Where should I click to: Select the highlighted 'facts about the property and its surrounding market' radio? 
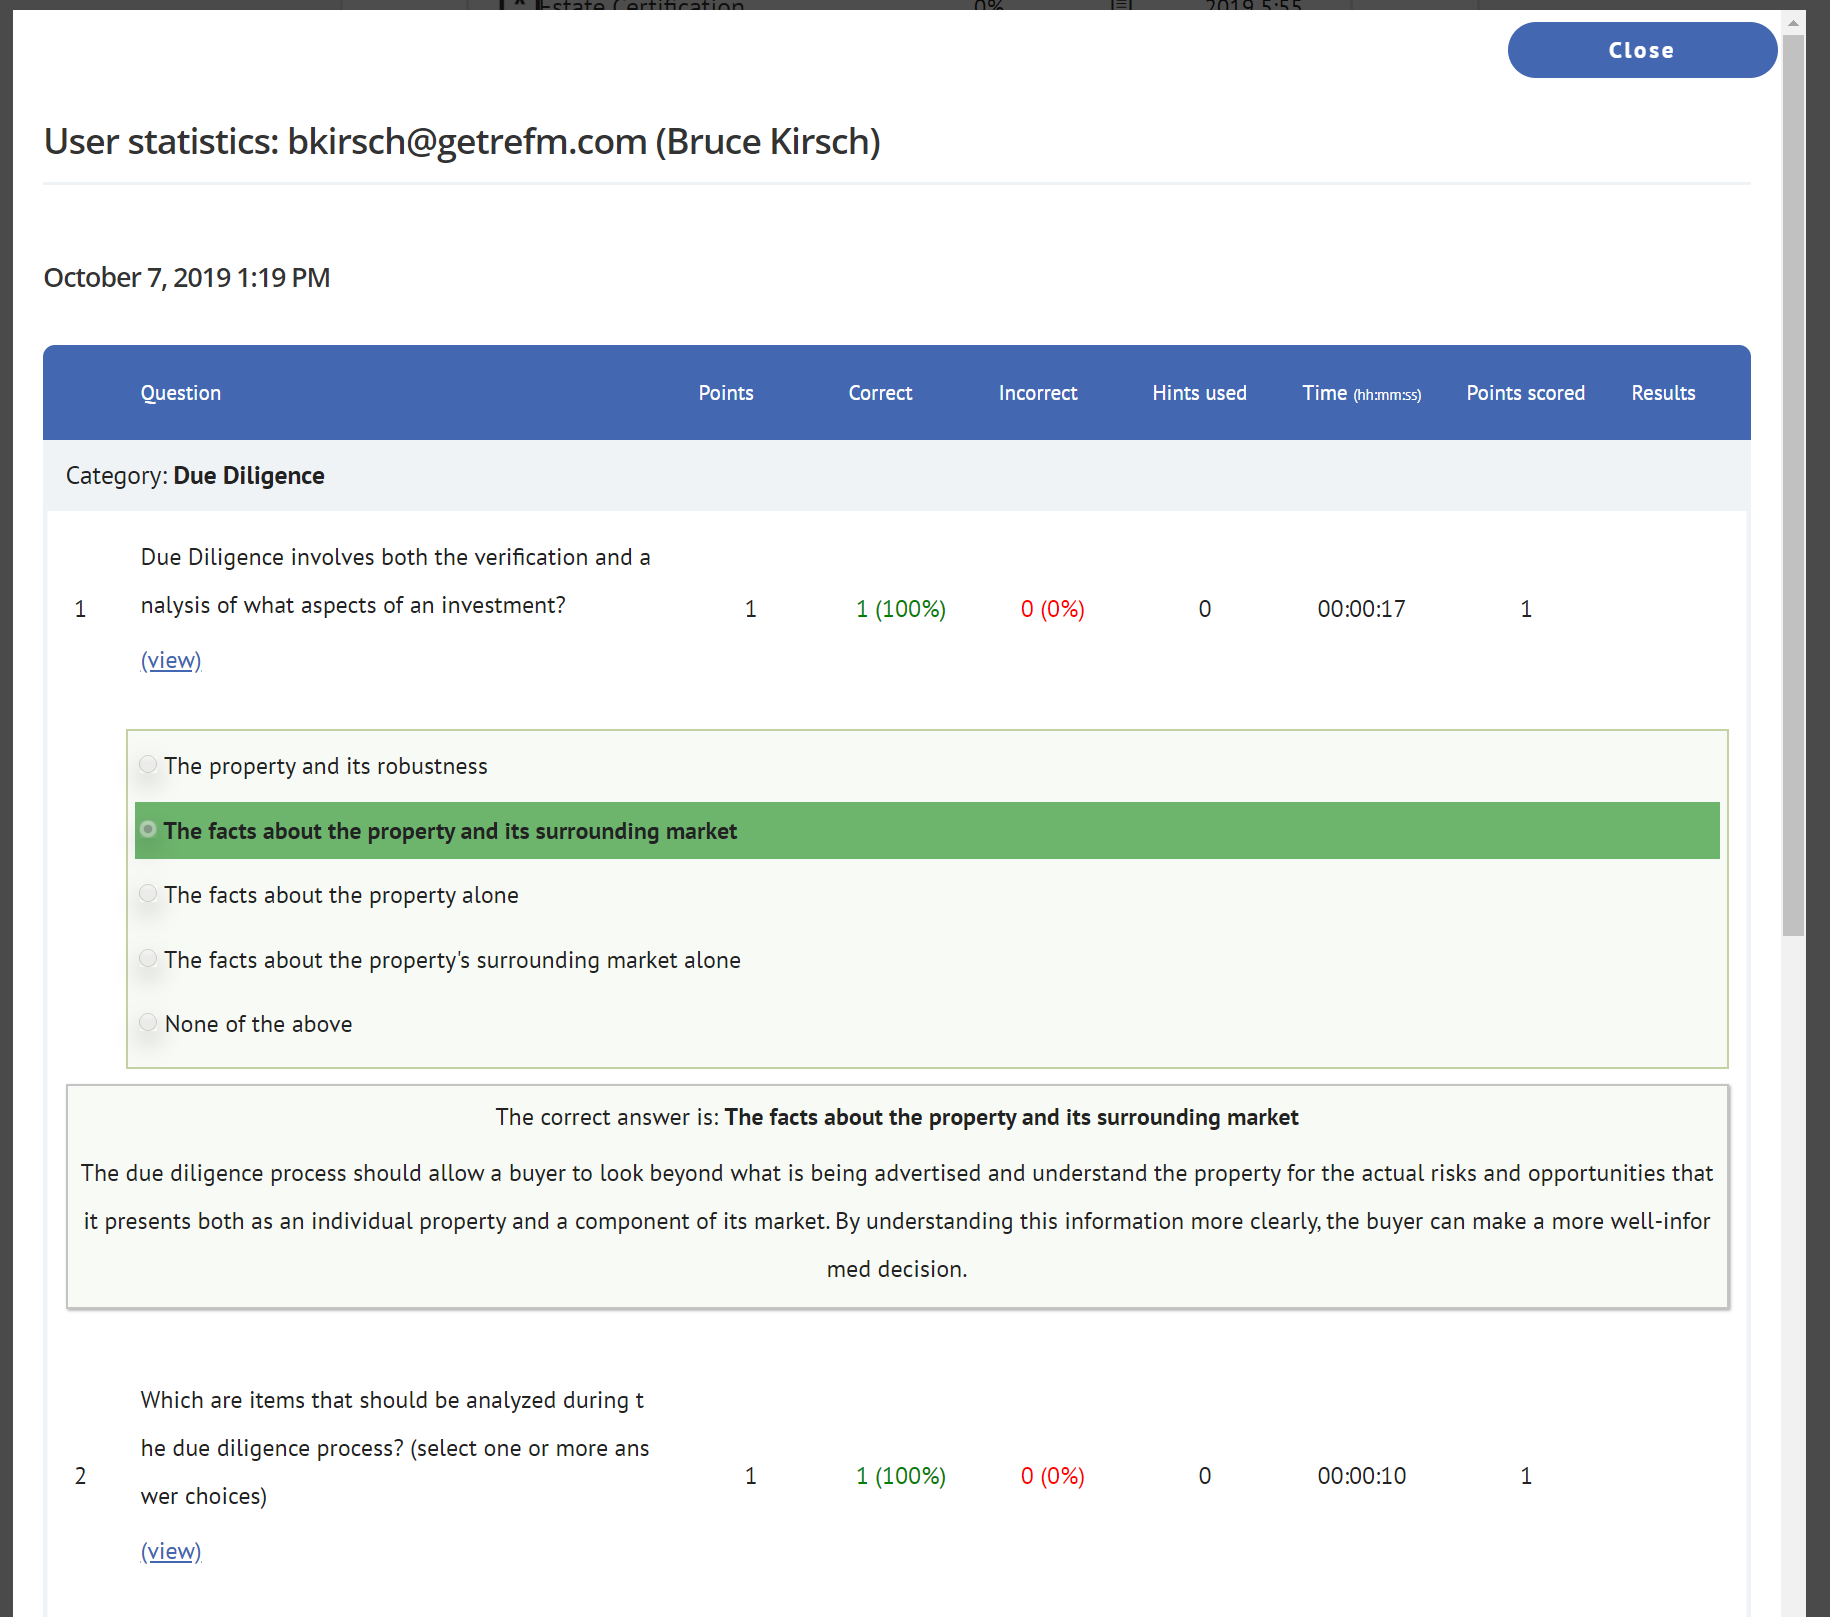[148, 830]
